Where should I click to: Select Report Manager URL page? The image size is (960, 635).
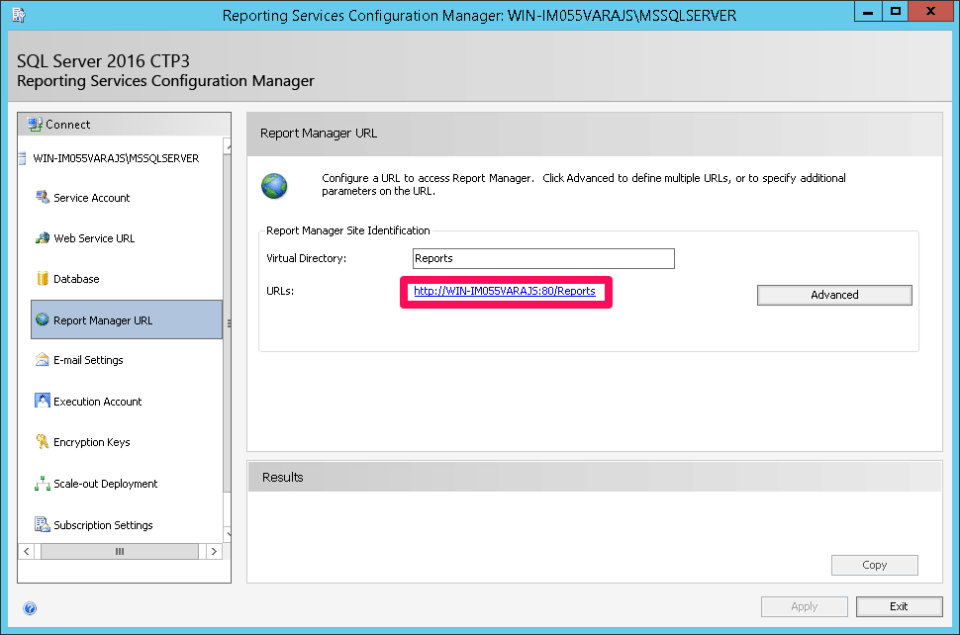pos(127,320)
